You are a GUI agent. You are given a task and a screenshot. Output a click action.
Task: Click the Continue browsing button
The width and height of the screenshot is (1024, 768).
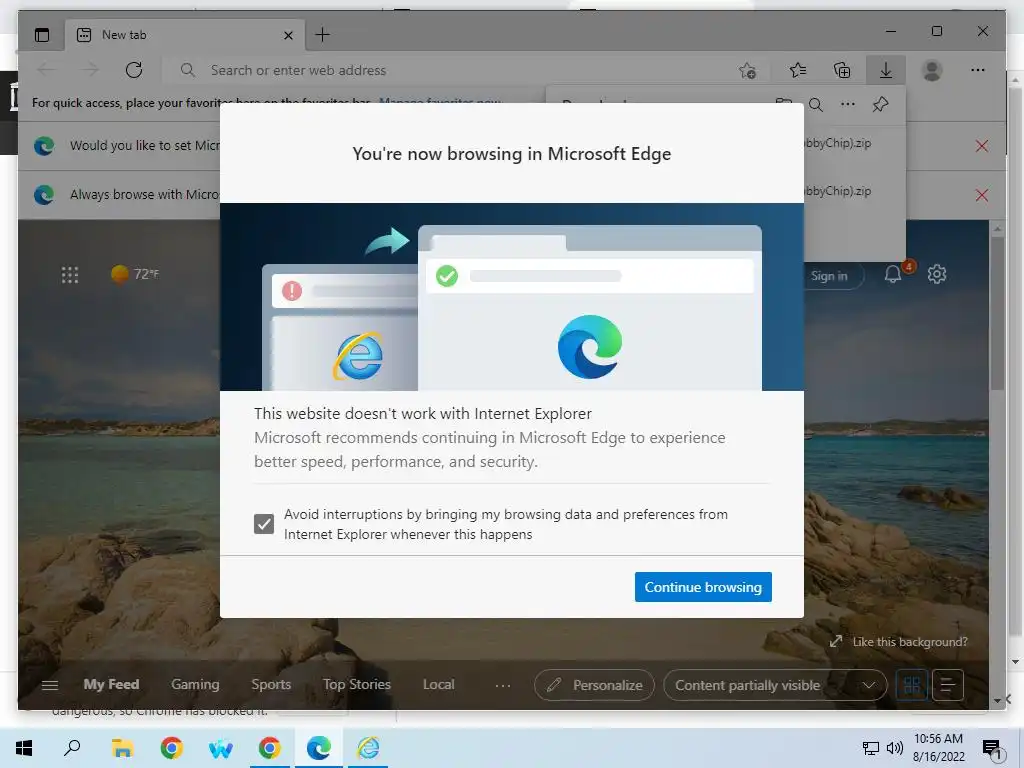(703, 587)
